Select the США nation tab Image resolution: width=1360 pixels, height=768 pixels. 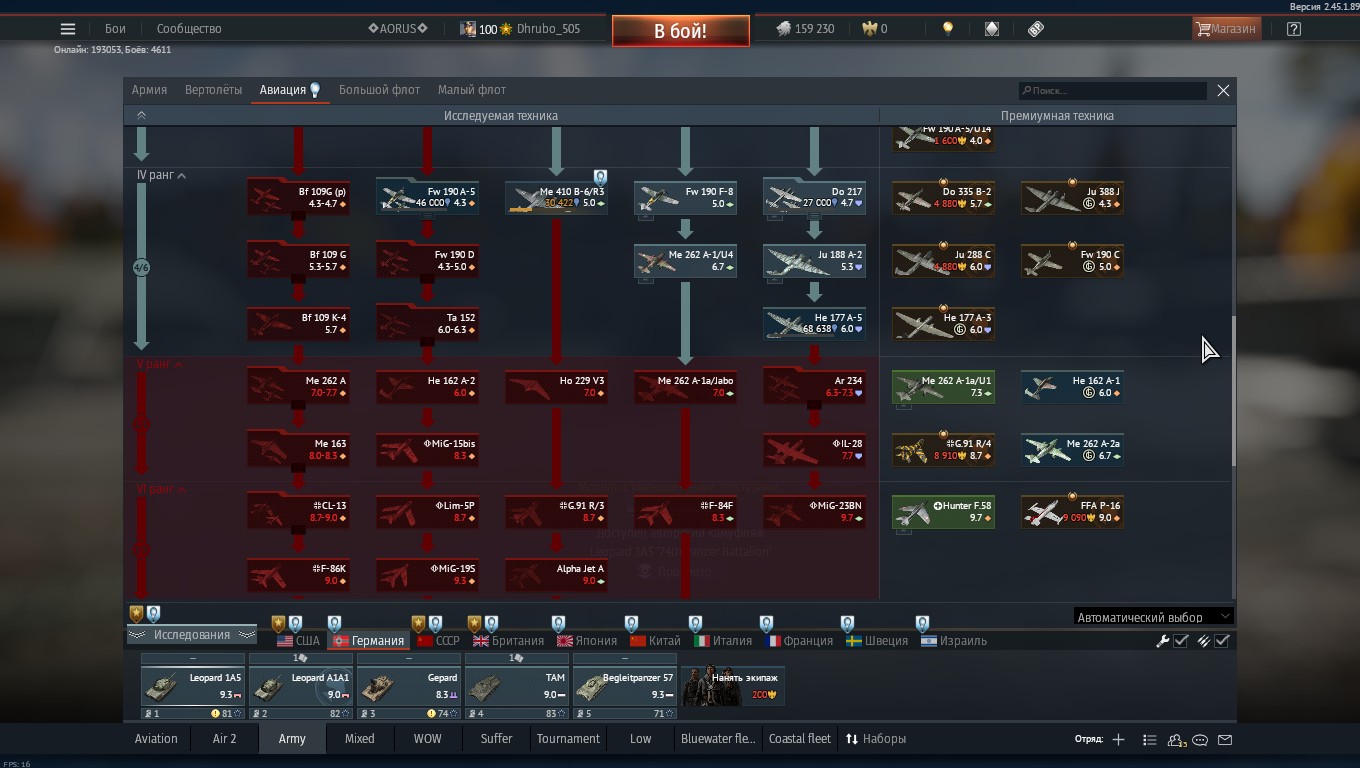[x=298, y=641]
